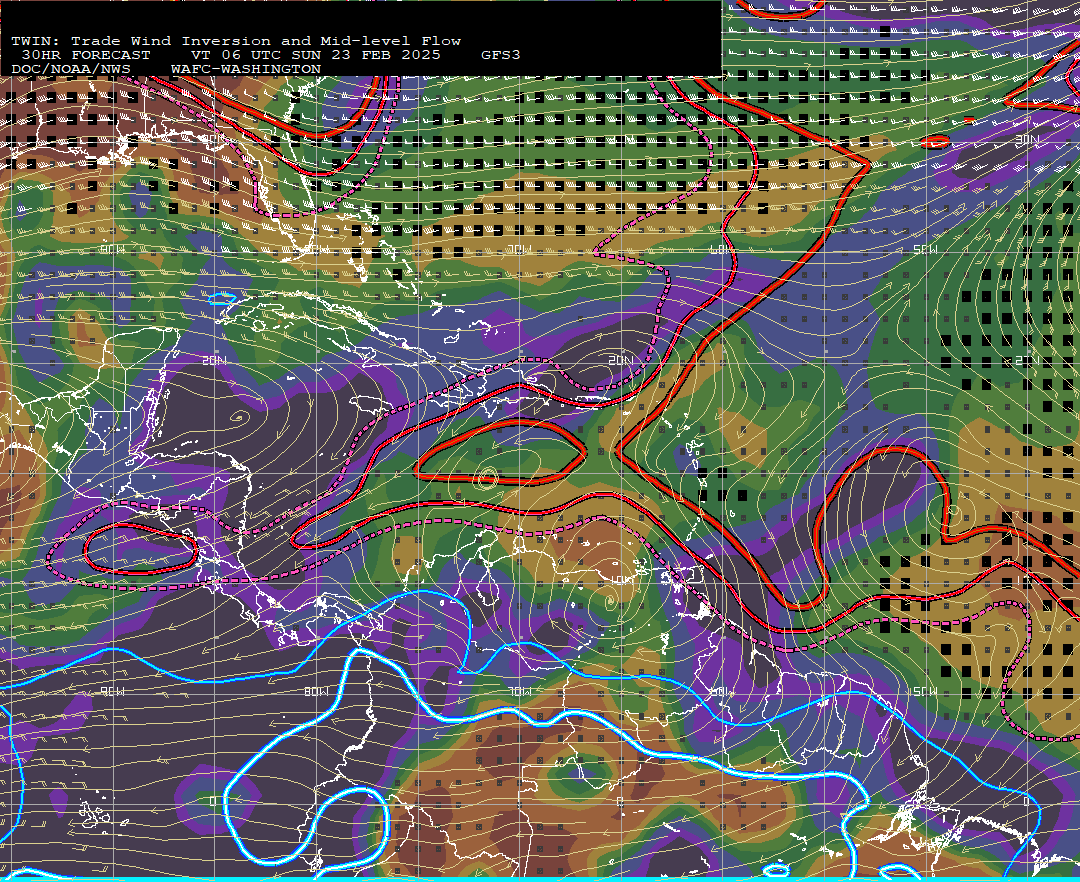The width and height of the screenshot is (1080, 882).
Task: Click the valid time "VT 06 UTC SUN 23 FEB 2025"
Action: (315, 55)
